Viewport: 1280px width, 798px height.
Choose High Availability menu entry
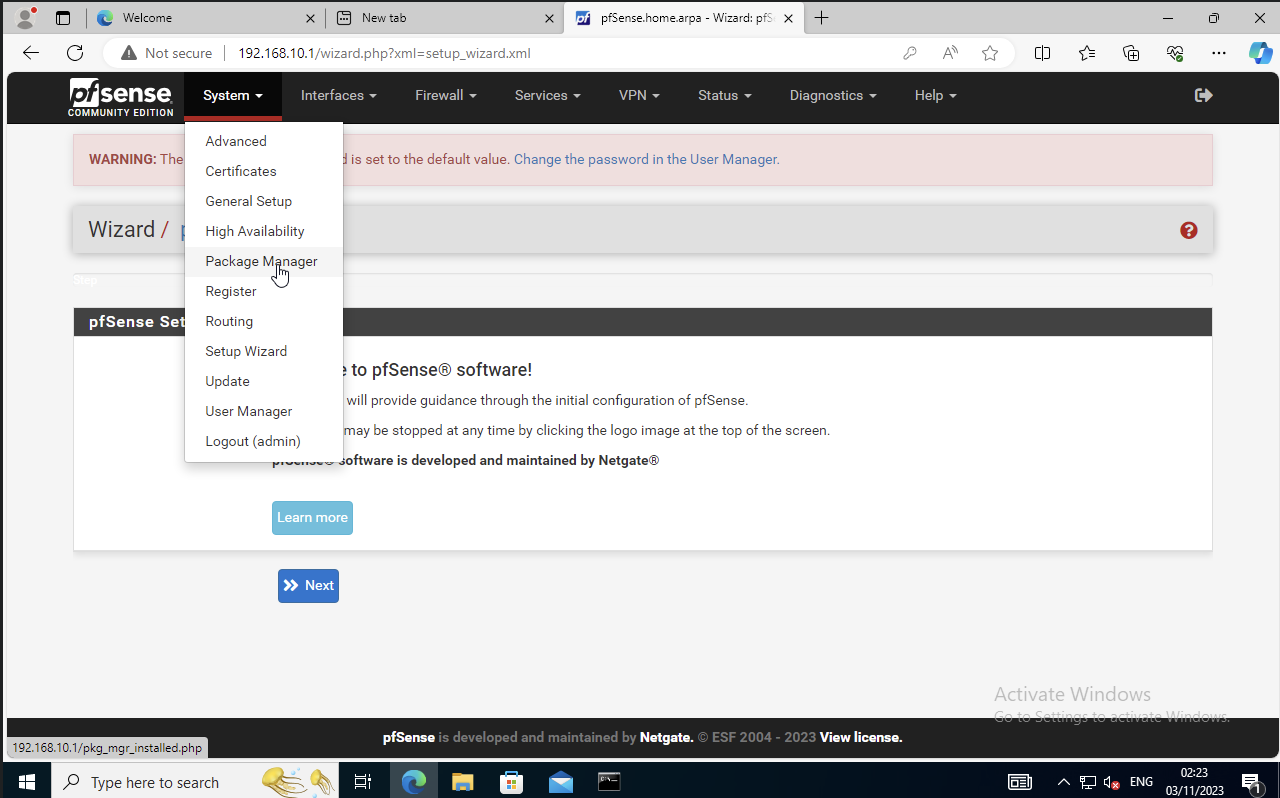tap(264, 231)
